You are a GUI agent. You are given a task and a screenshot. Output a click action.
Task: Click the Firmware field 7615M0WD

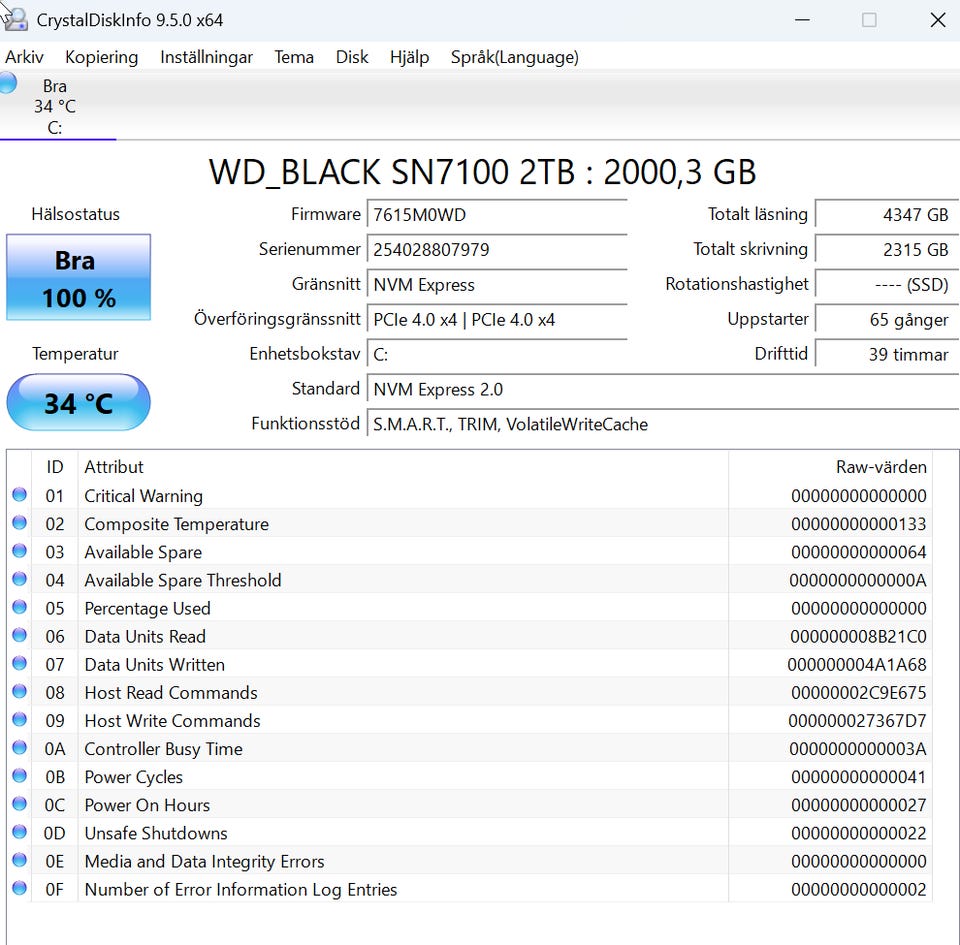(496, 215)
